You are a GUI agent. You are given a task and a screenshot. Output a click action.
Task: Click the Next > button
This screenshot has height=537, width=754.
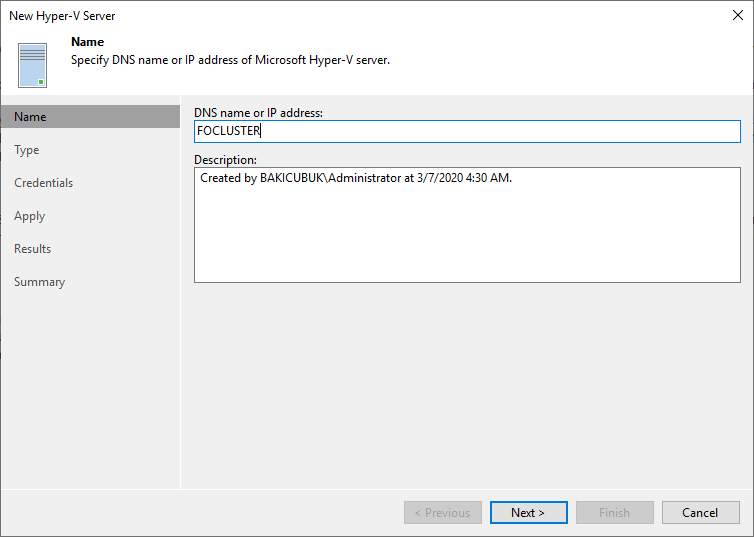[x=528, y=512]
